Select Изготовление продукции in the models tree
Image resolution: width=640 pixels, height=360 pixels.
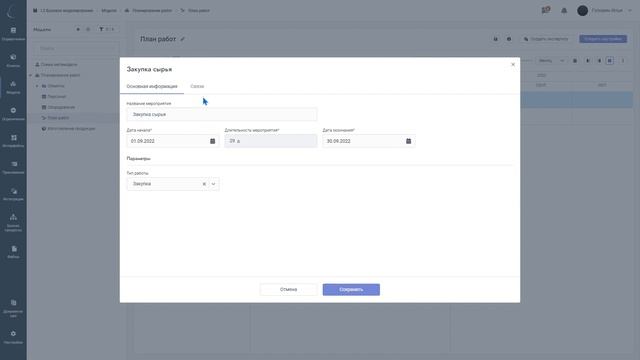pyautogui.click(x=71, y=129)
